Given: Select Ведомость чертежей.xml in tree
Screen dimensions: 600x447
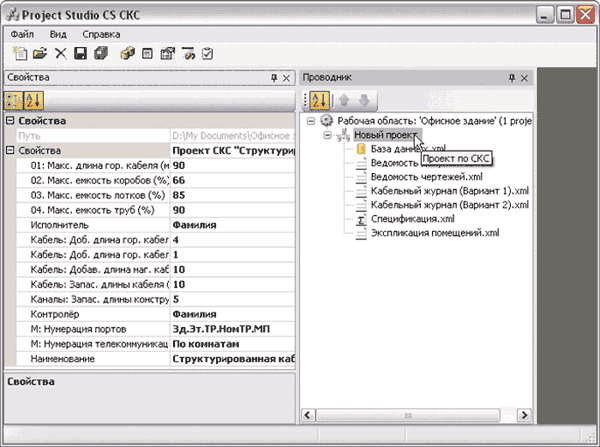Looking at the screenshot, I should [426, 177].
